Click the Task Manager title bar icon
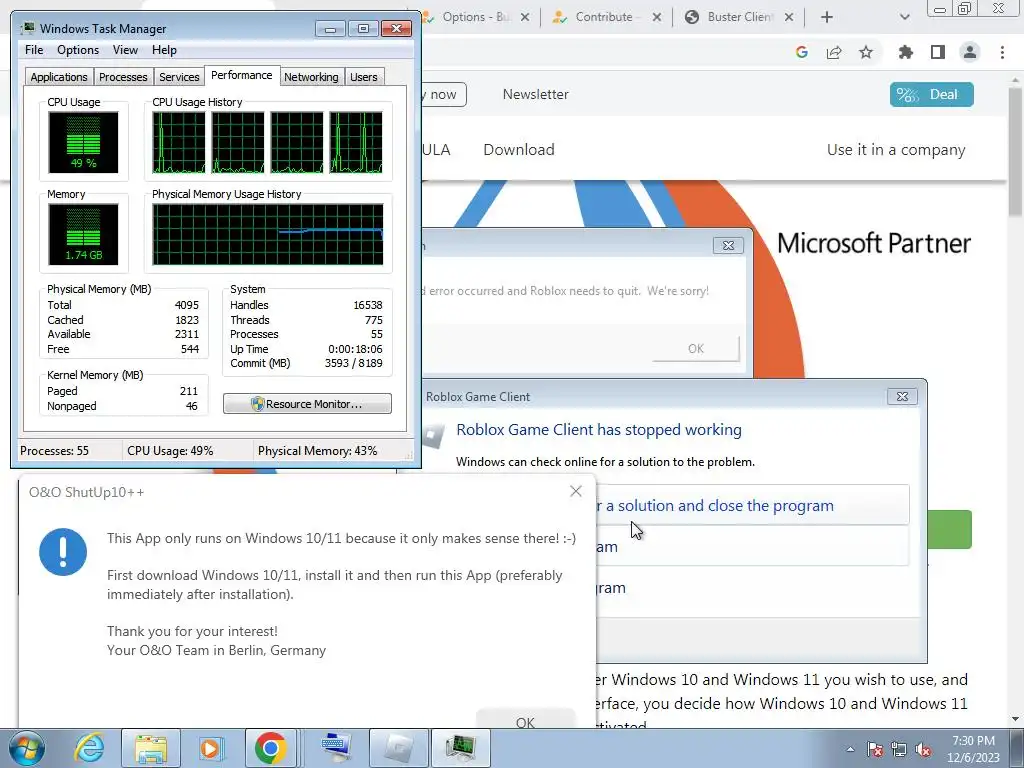The image size is (1024, 768). coord(27,28)
